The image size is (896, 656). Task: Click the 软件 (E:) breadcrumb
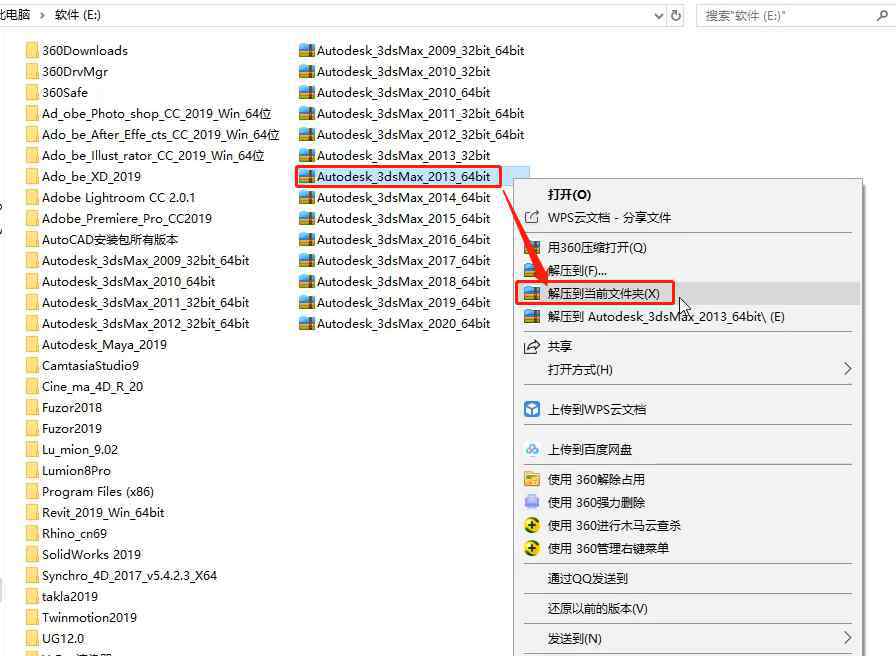[x=78, y=15]
